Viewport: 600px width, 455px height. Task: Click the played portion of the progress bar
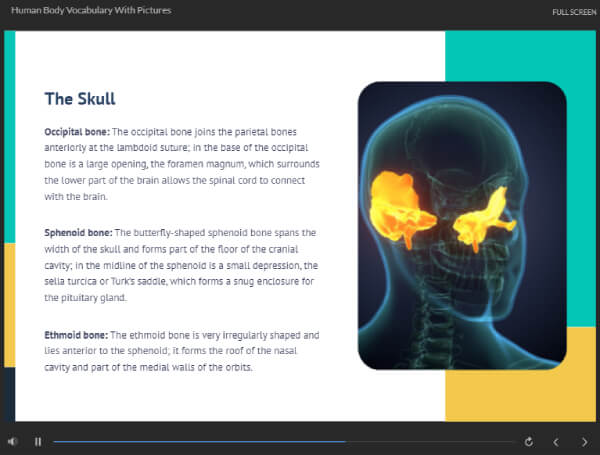199,442
